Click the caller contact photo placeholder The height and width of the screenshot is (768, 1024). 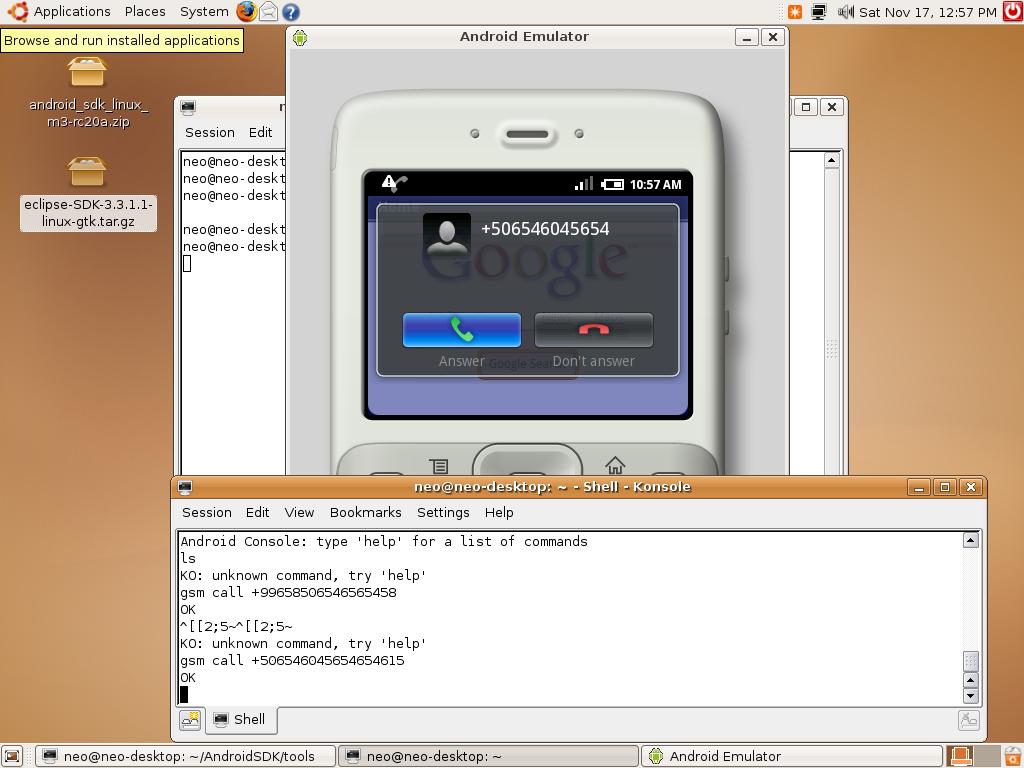tap(447, 238)
